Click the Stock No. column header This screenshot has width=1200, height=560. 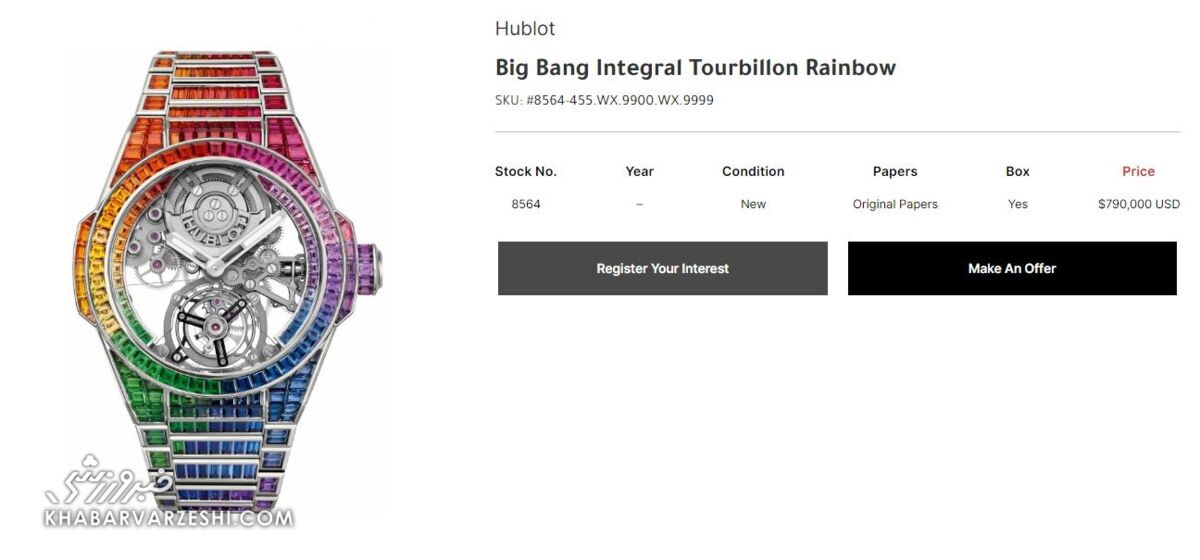click(x=526, y=171)
